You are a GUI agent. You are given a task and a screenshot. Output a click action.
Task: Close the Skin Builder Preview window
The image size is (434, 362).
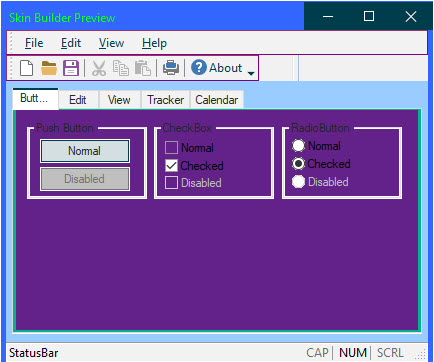tap(411, 16)
